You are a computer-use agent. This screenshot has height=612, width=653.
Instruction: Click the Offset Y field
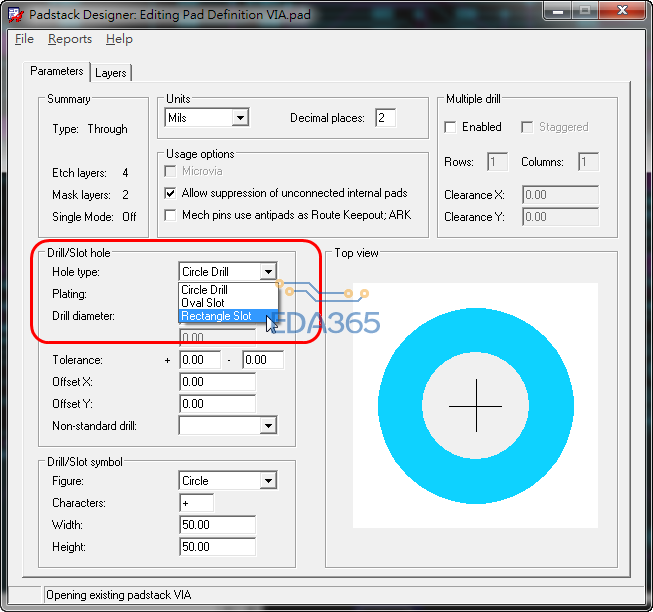[217, 404]
